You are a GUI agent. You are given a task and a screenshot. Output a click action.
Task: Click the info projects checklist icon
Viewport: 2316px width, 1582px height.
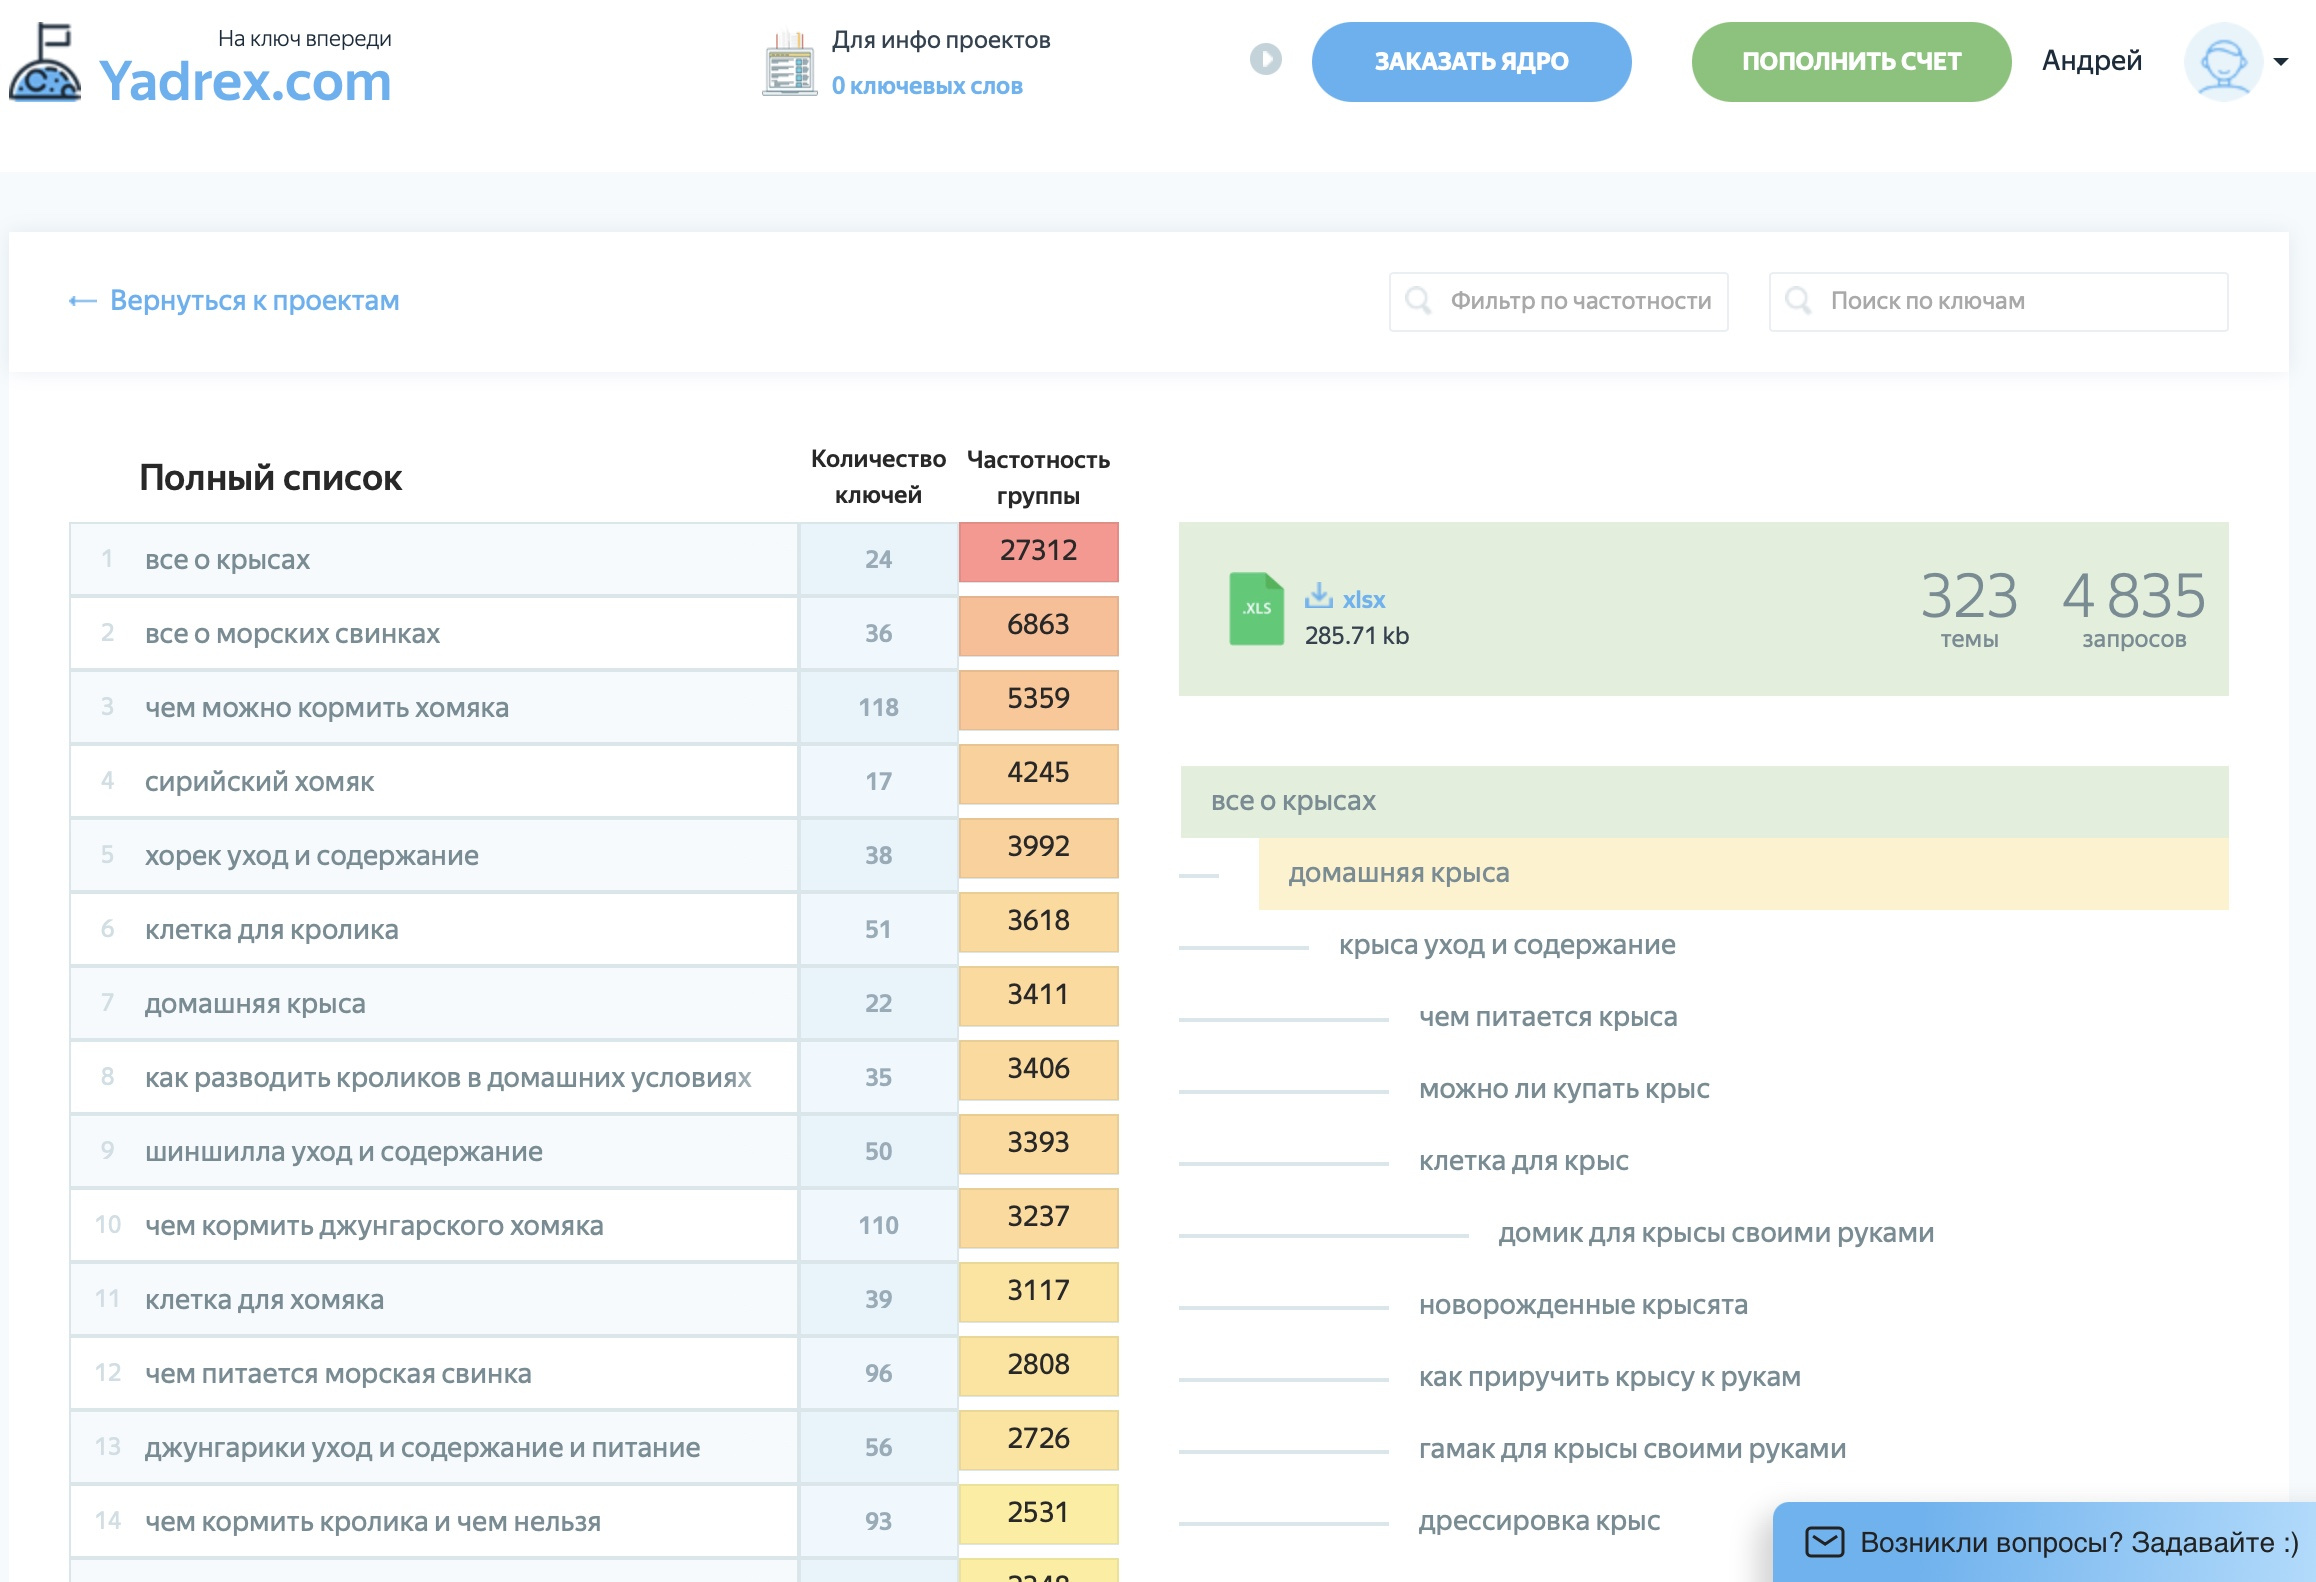coord(789,64)
